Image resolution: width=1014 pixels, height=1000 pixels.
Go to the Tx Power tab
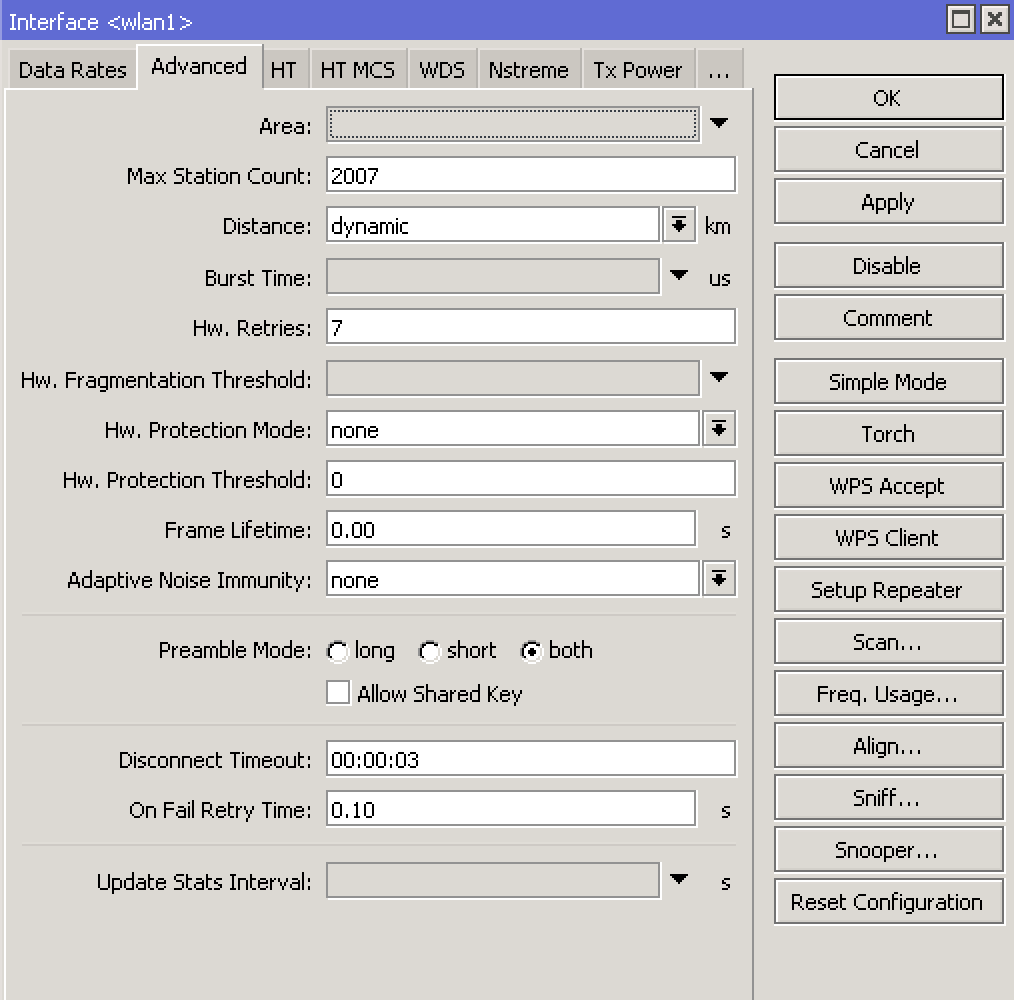(x=638, y=69)
